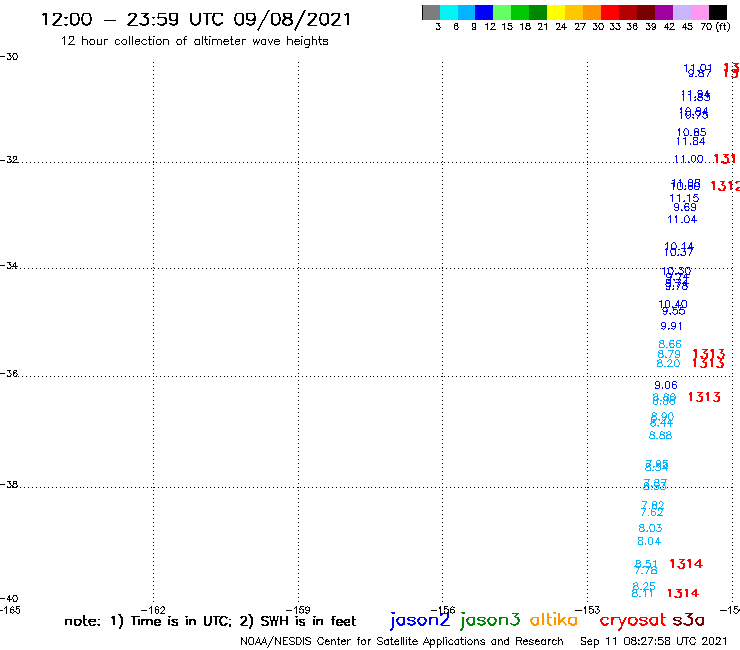Click the latitude label '-30'
The height and width of the screenshot is (650, 740).
(9, 57)
